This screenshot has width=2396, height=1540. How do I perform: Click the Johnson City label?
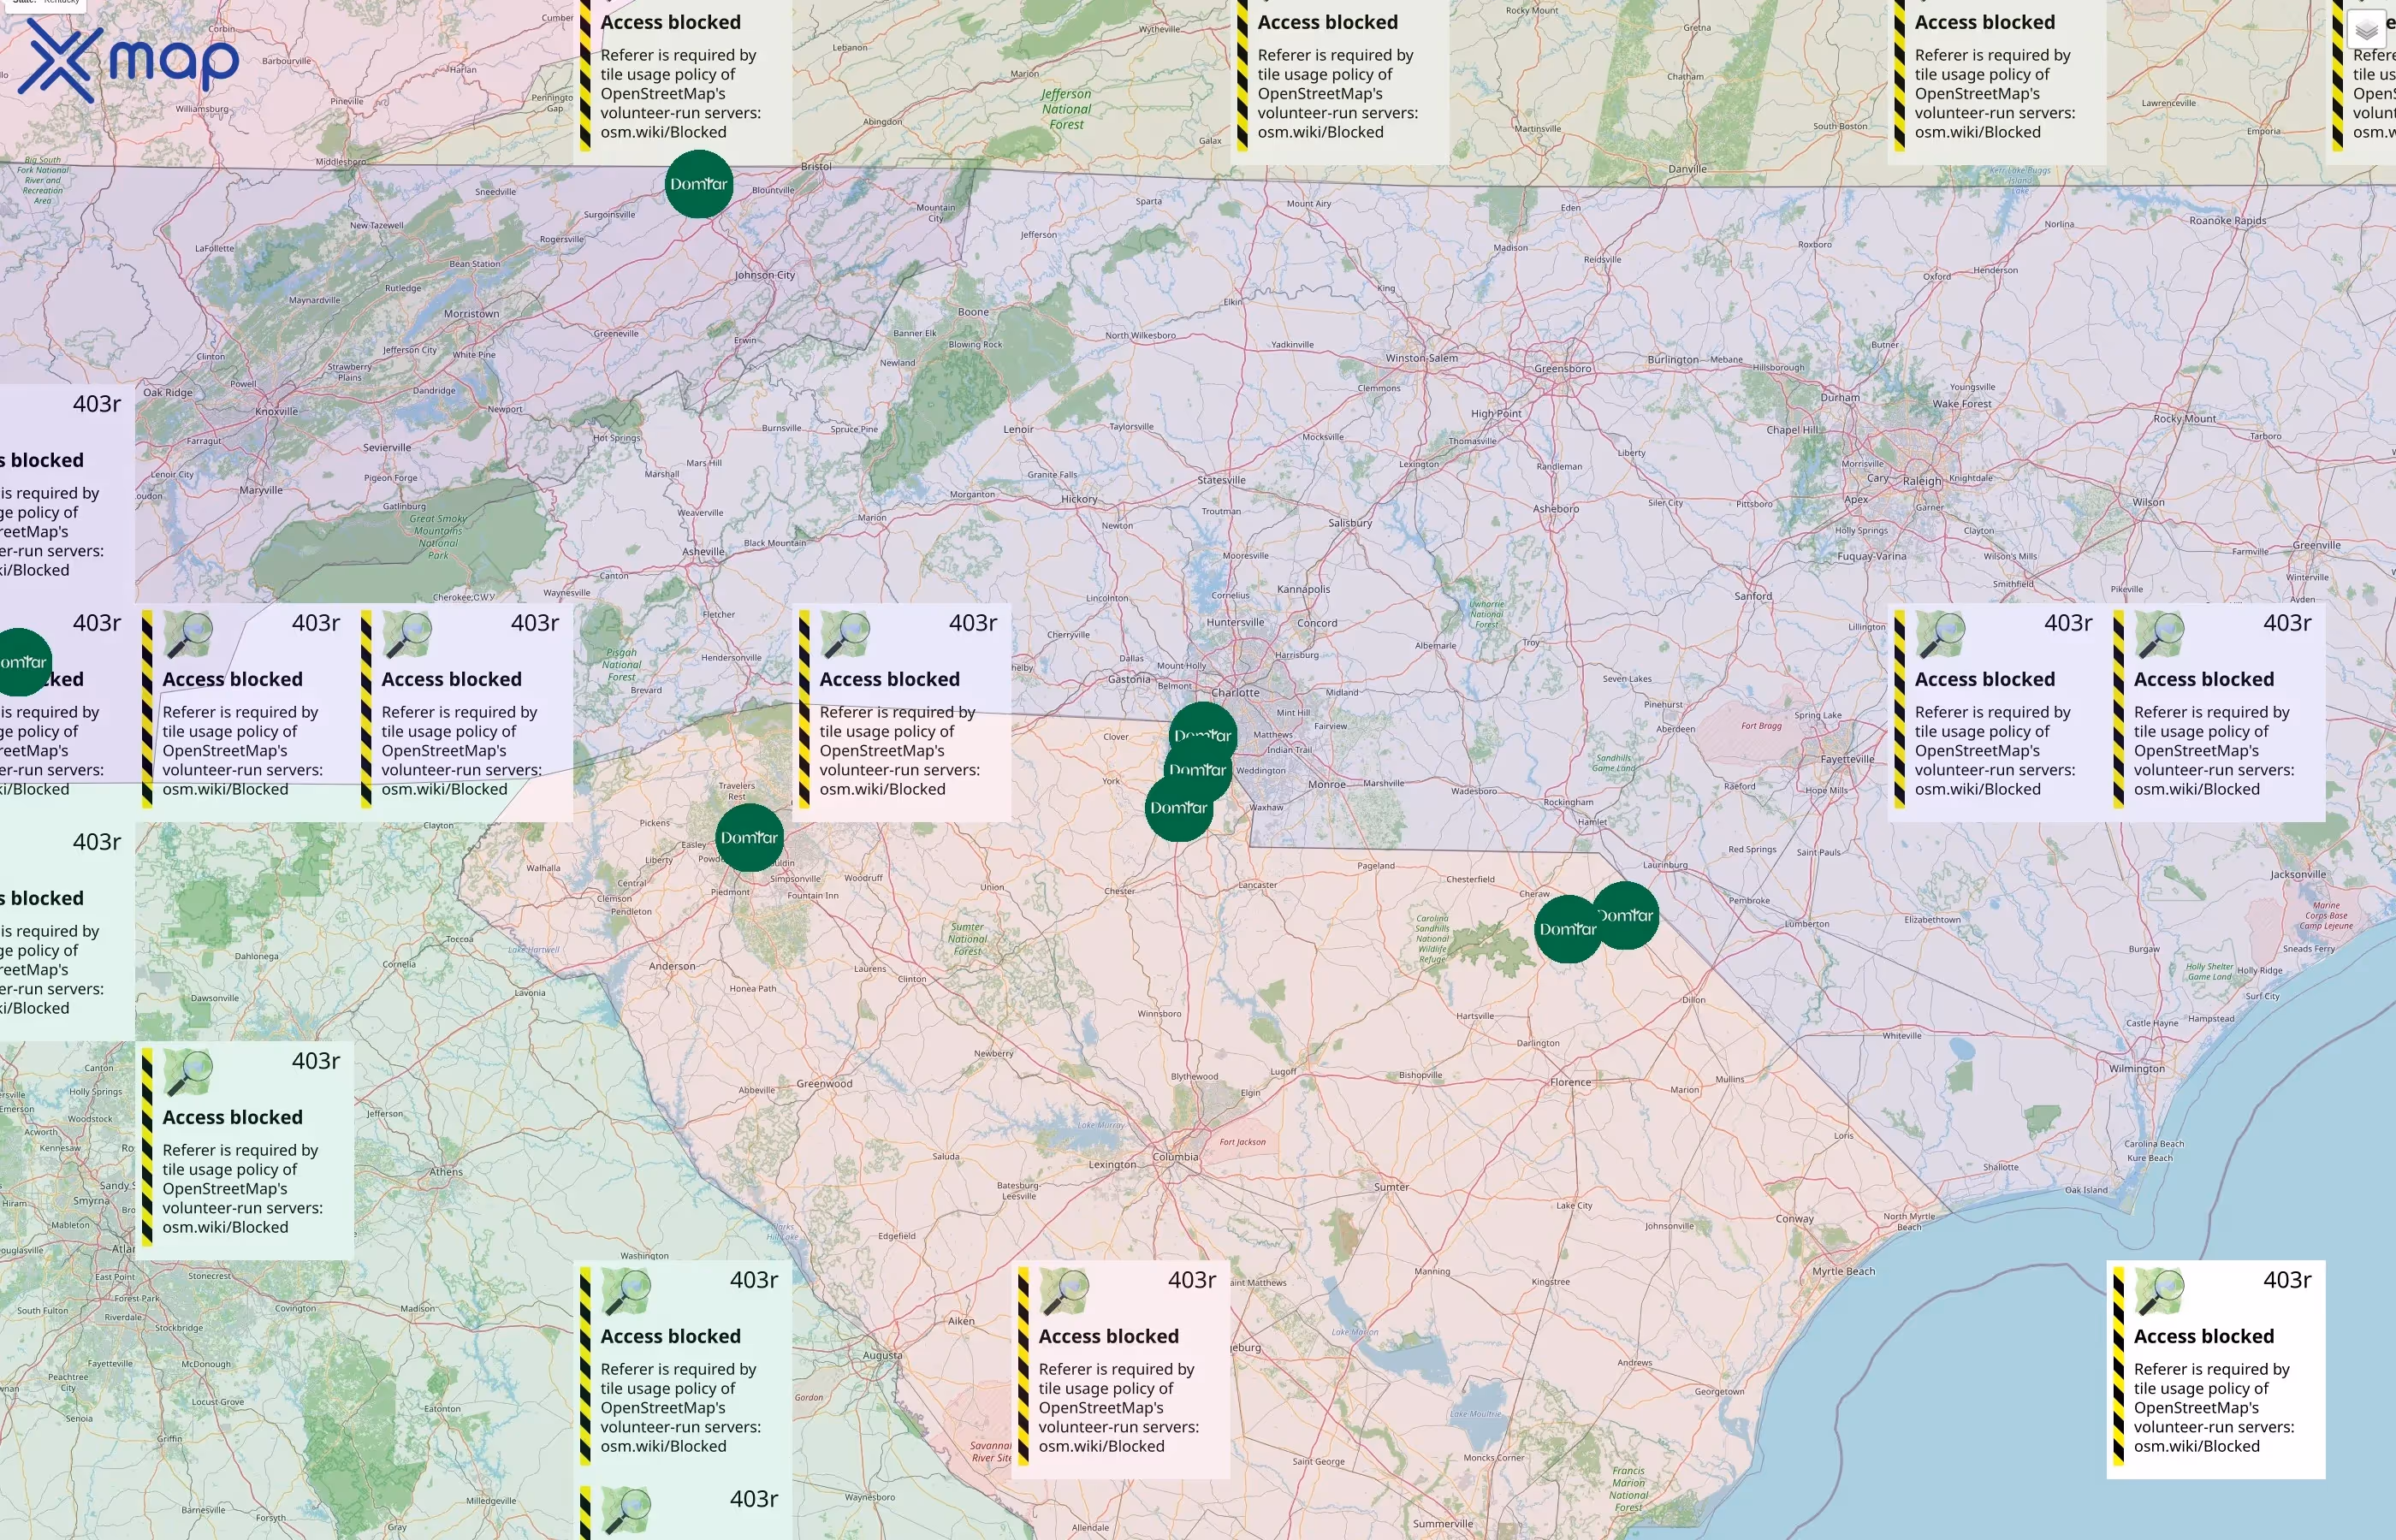point(765,275)
